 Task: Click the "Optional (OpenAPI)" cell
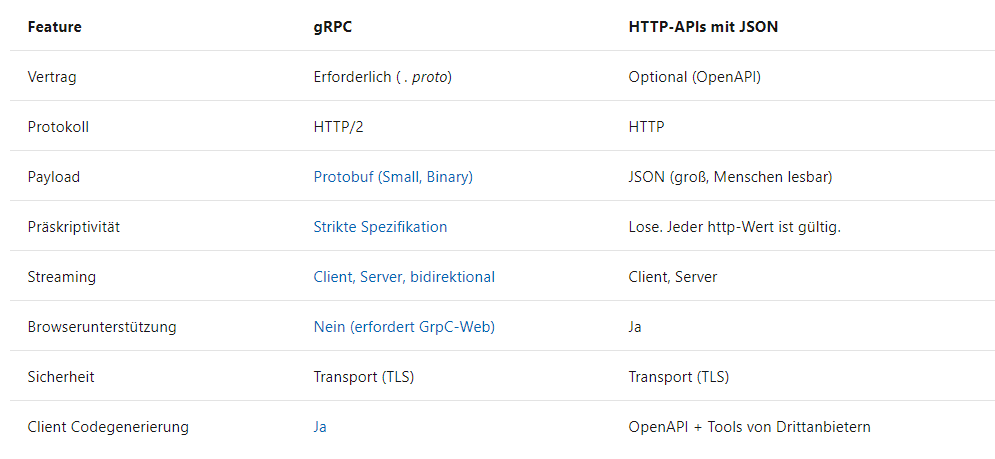pyautogui.click(x=694, y=77)
